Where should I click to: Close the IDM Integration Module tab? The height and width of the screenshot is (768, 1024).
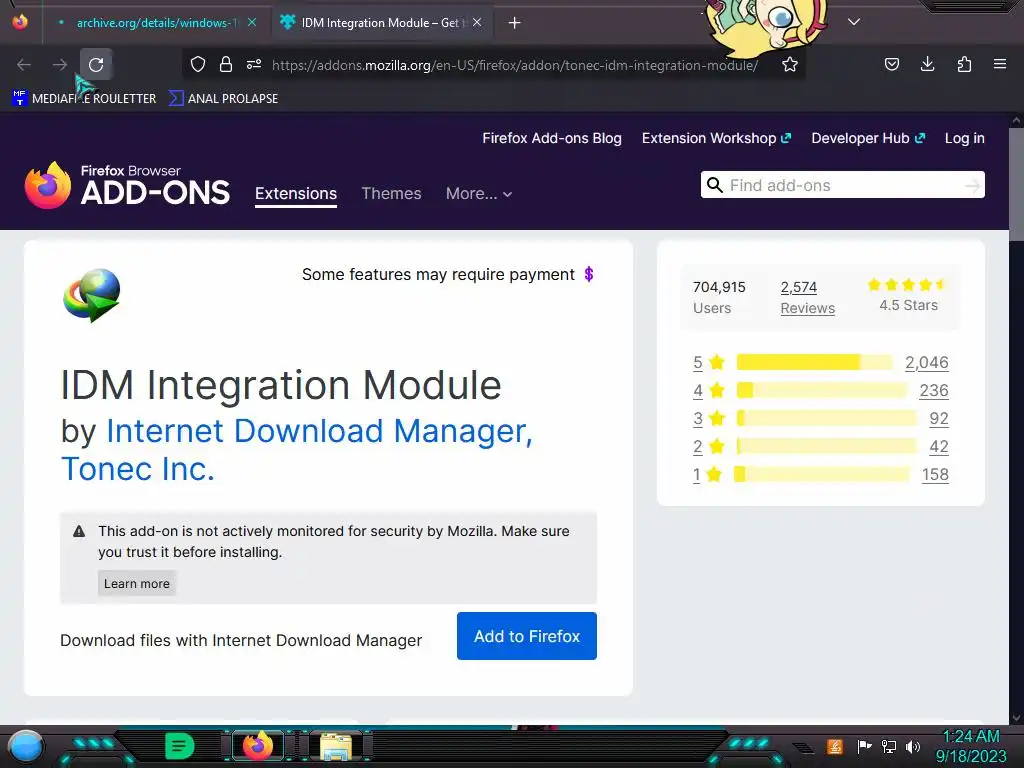click(477, 22)
